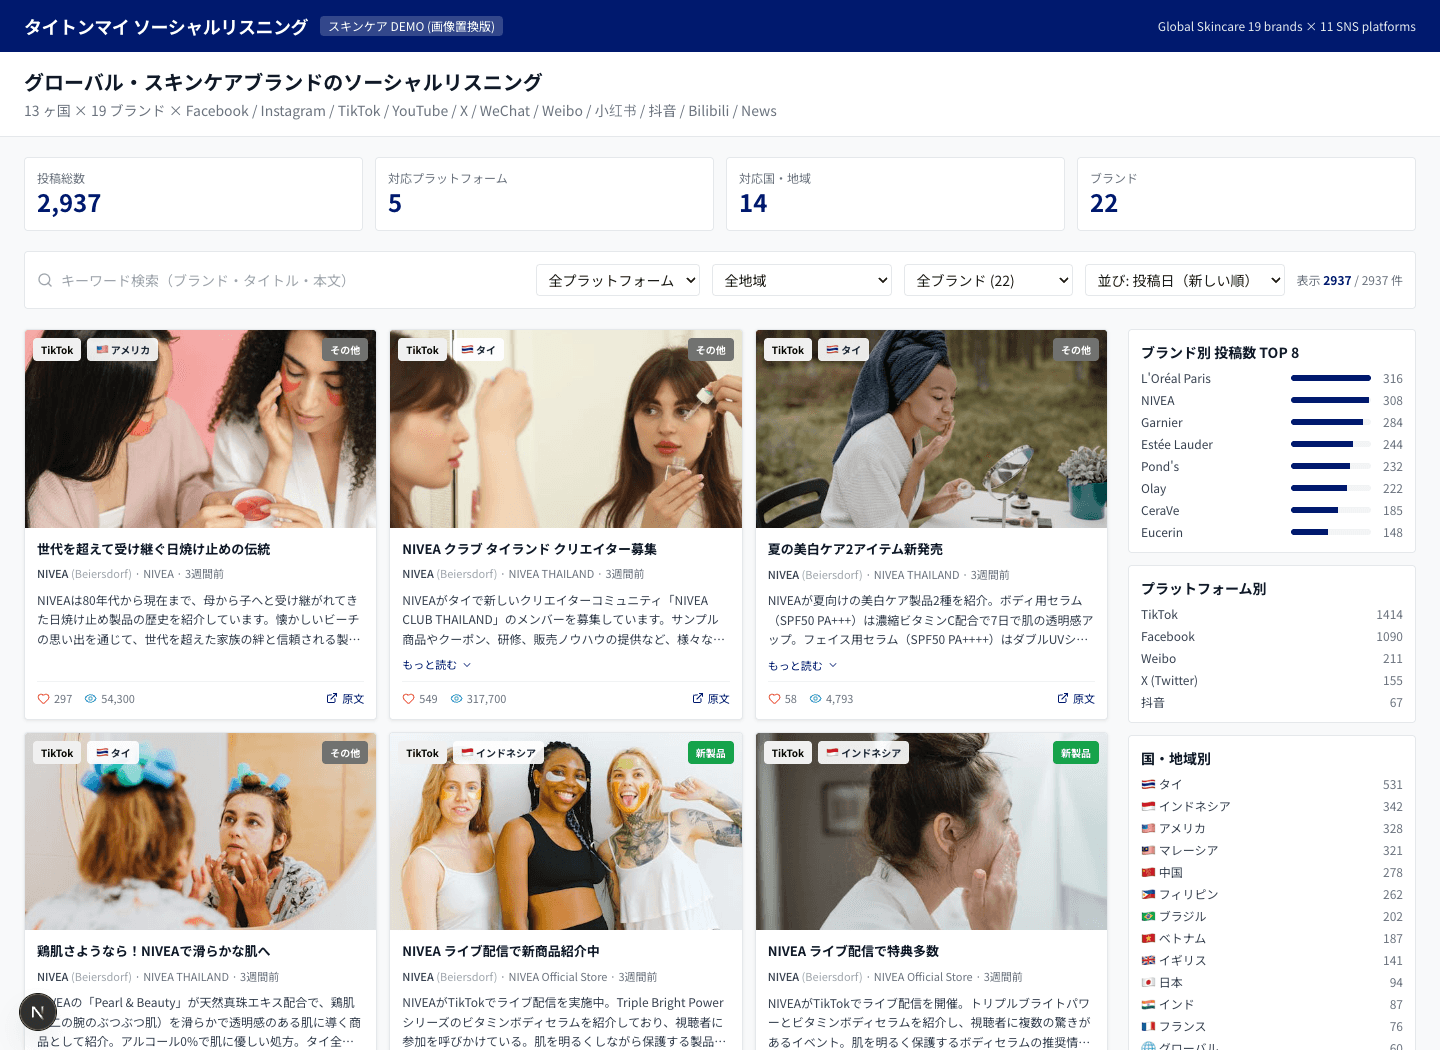The width and height of the screenshot is (1440, 1050).
Task: Click the search magnifier icon
Action: pos(45,280)
